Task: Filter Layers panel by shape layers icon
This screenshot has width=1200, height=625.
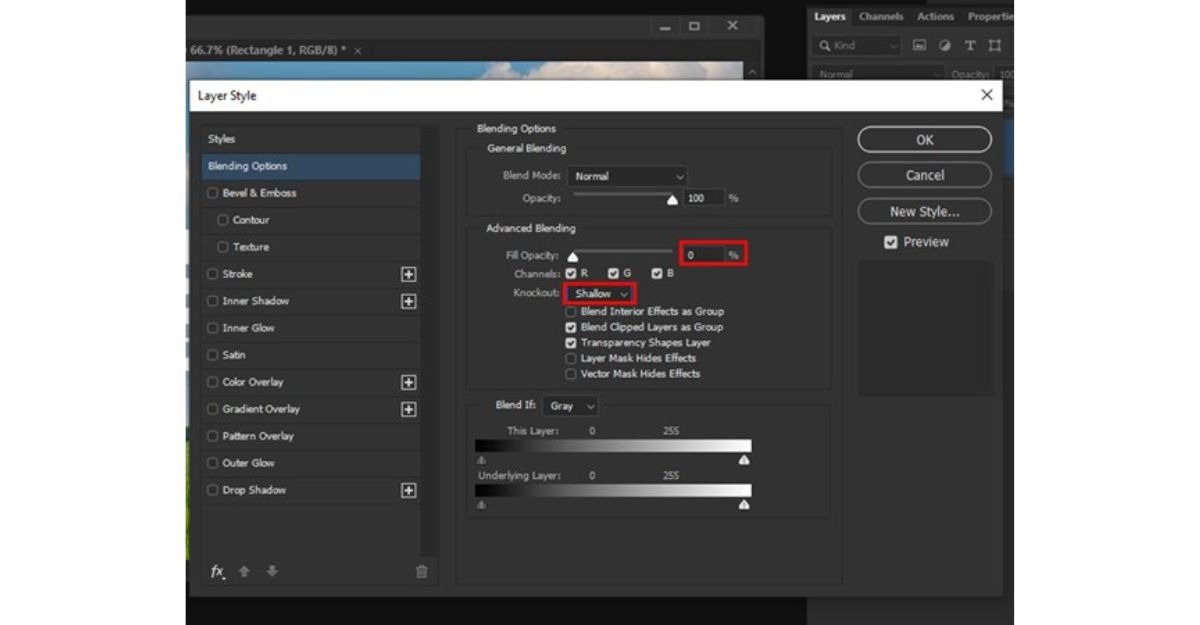Action: click(995, 46)
